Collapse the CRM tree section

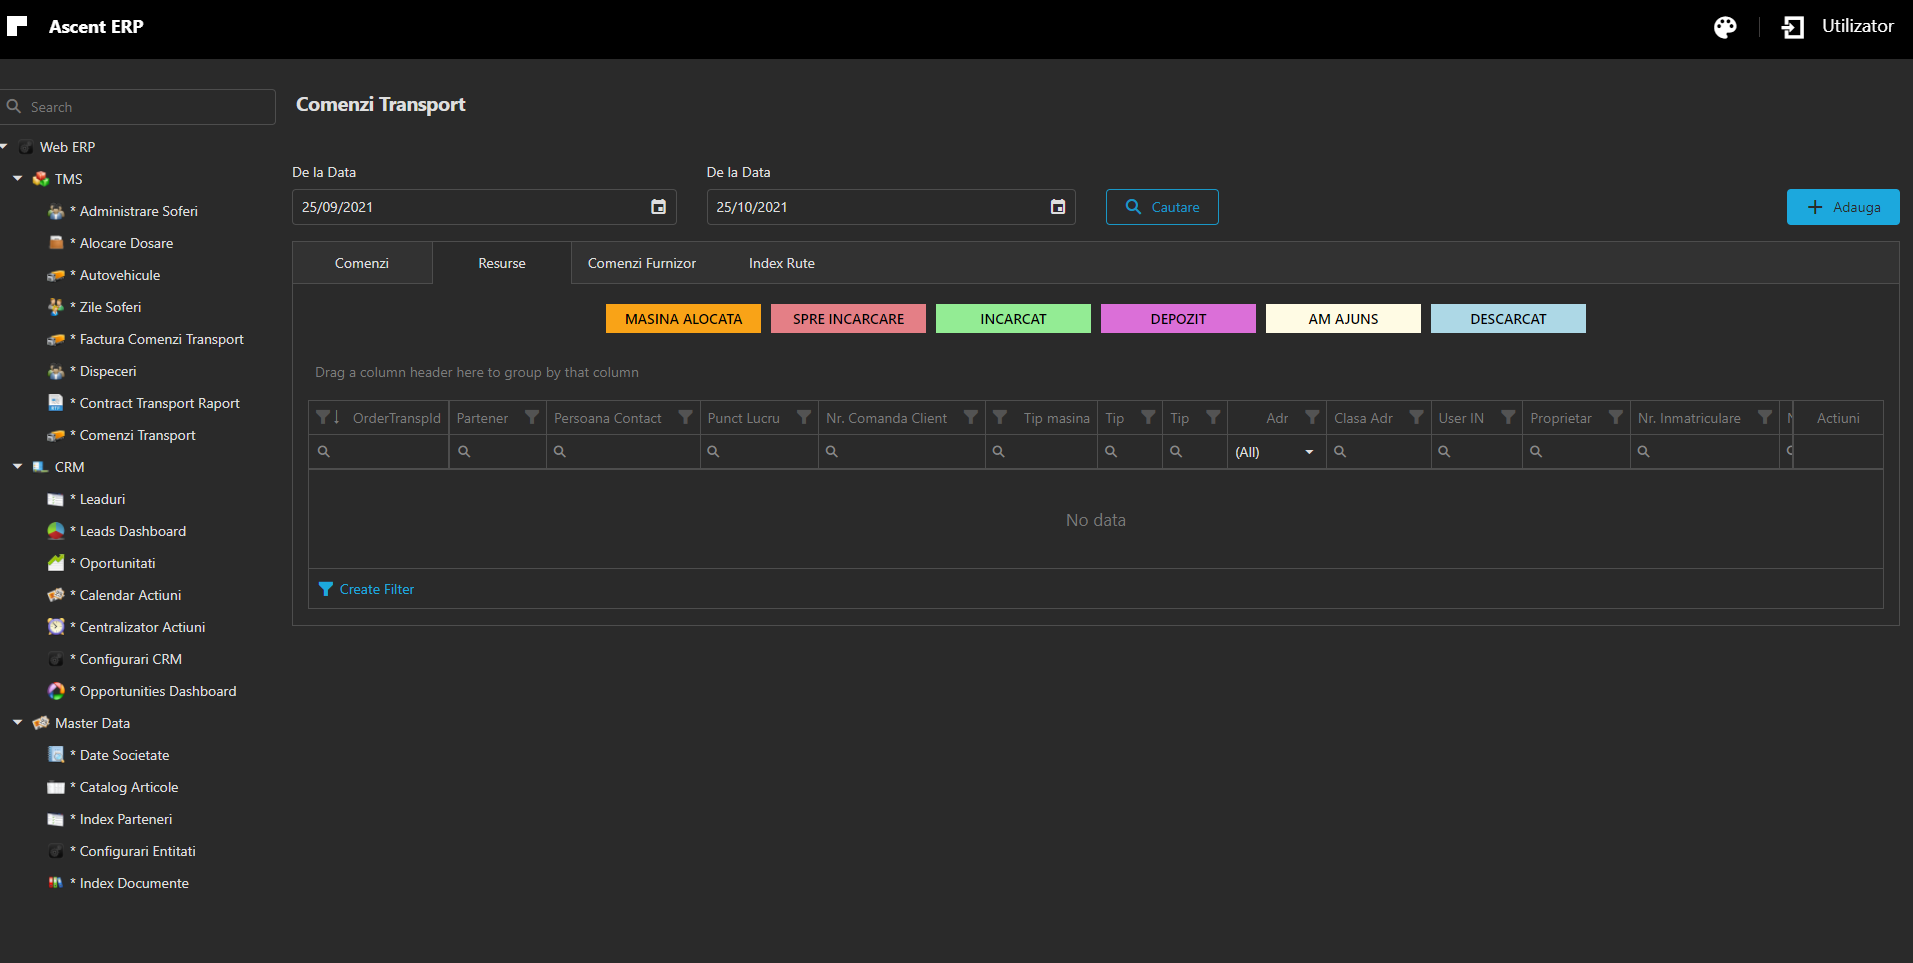coord(18,467)
